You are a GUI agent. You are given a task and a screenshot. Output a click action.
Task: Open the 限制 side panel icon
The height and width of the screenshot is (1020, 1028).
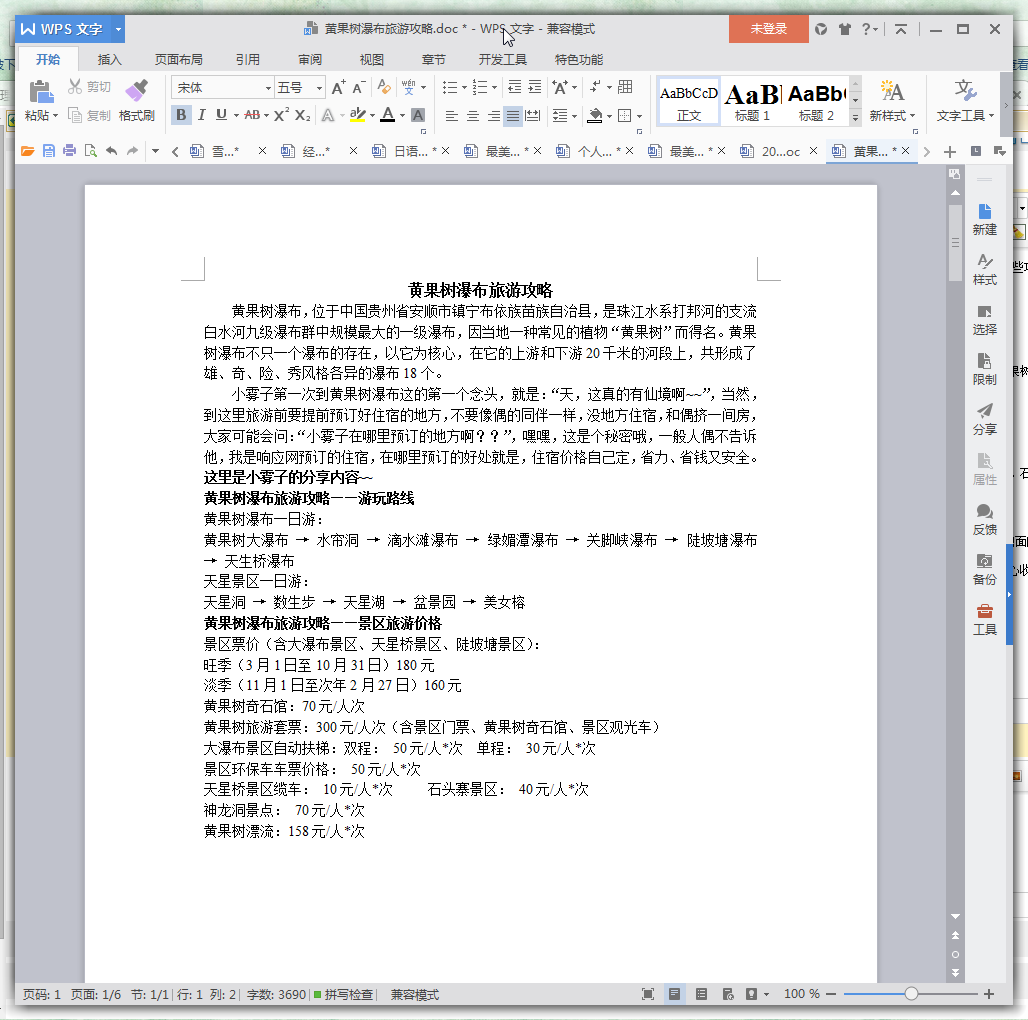tap(984, 369)
